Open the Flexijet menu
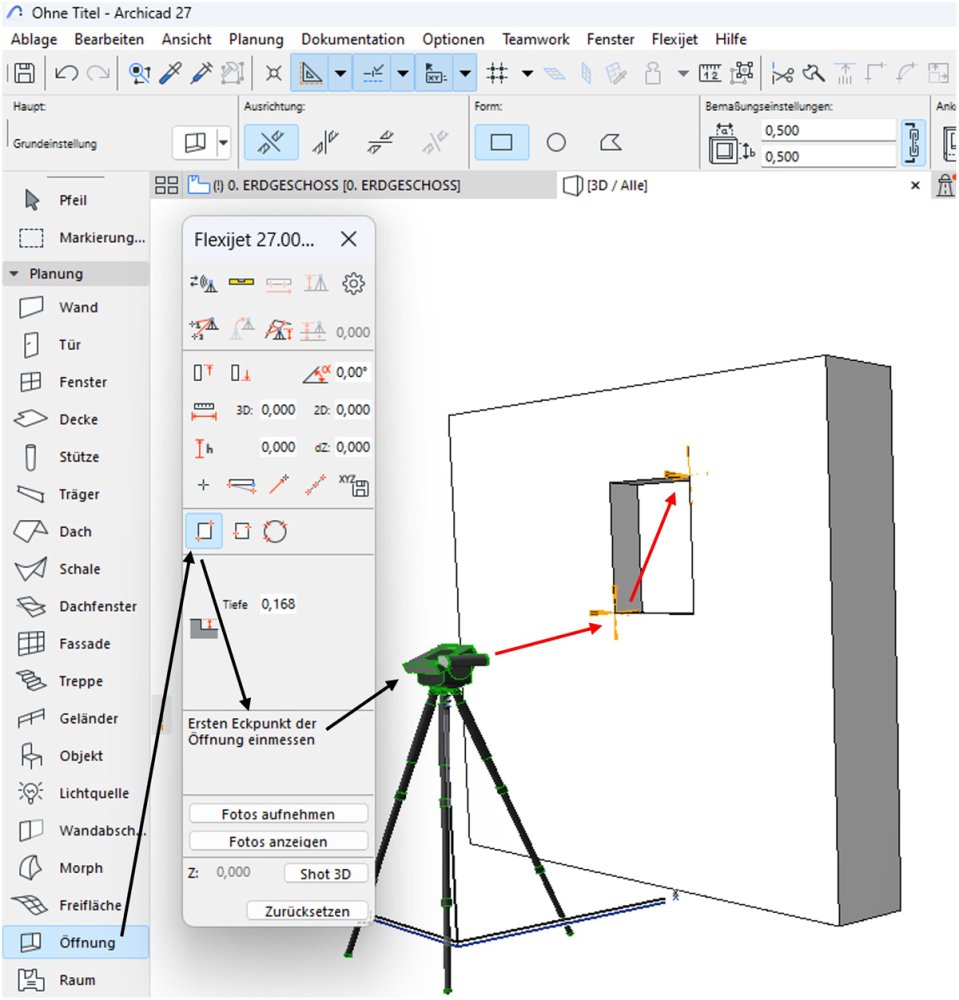This screenshot has height=1000, width=959. tap(675, 40)
